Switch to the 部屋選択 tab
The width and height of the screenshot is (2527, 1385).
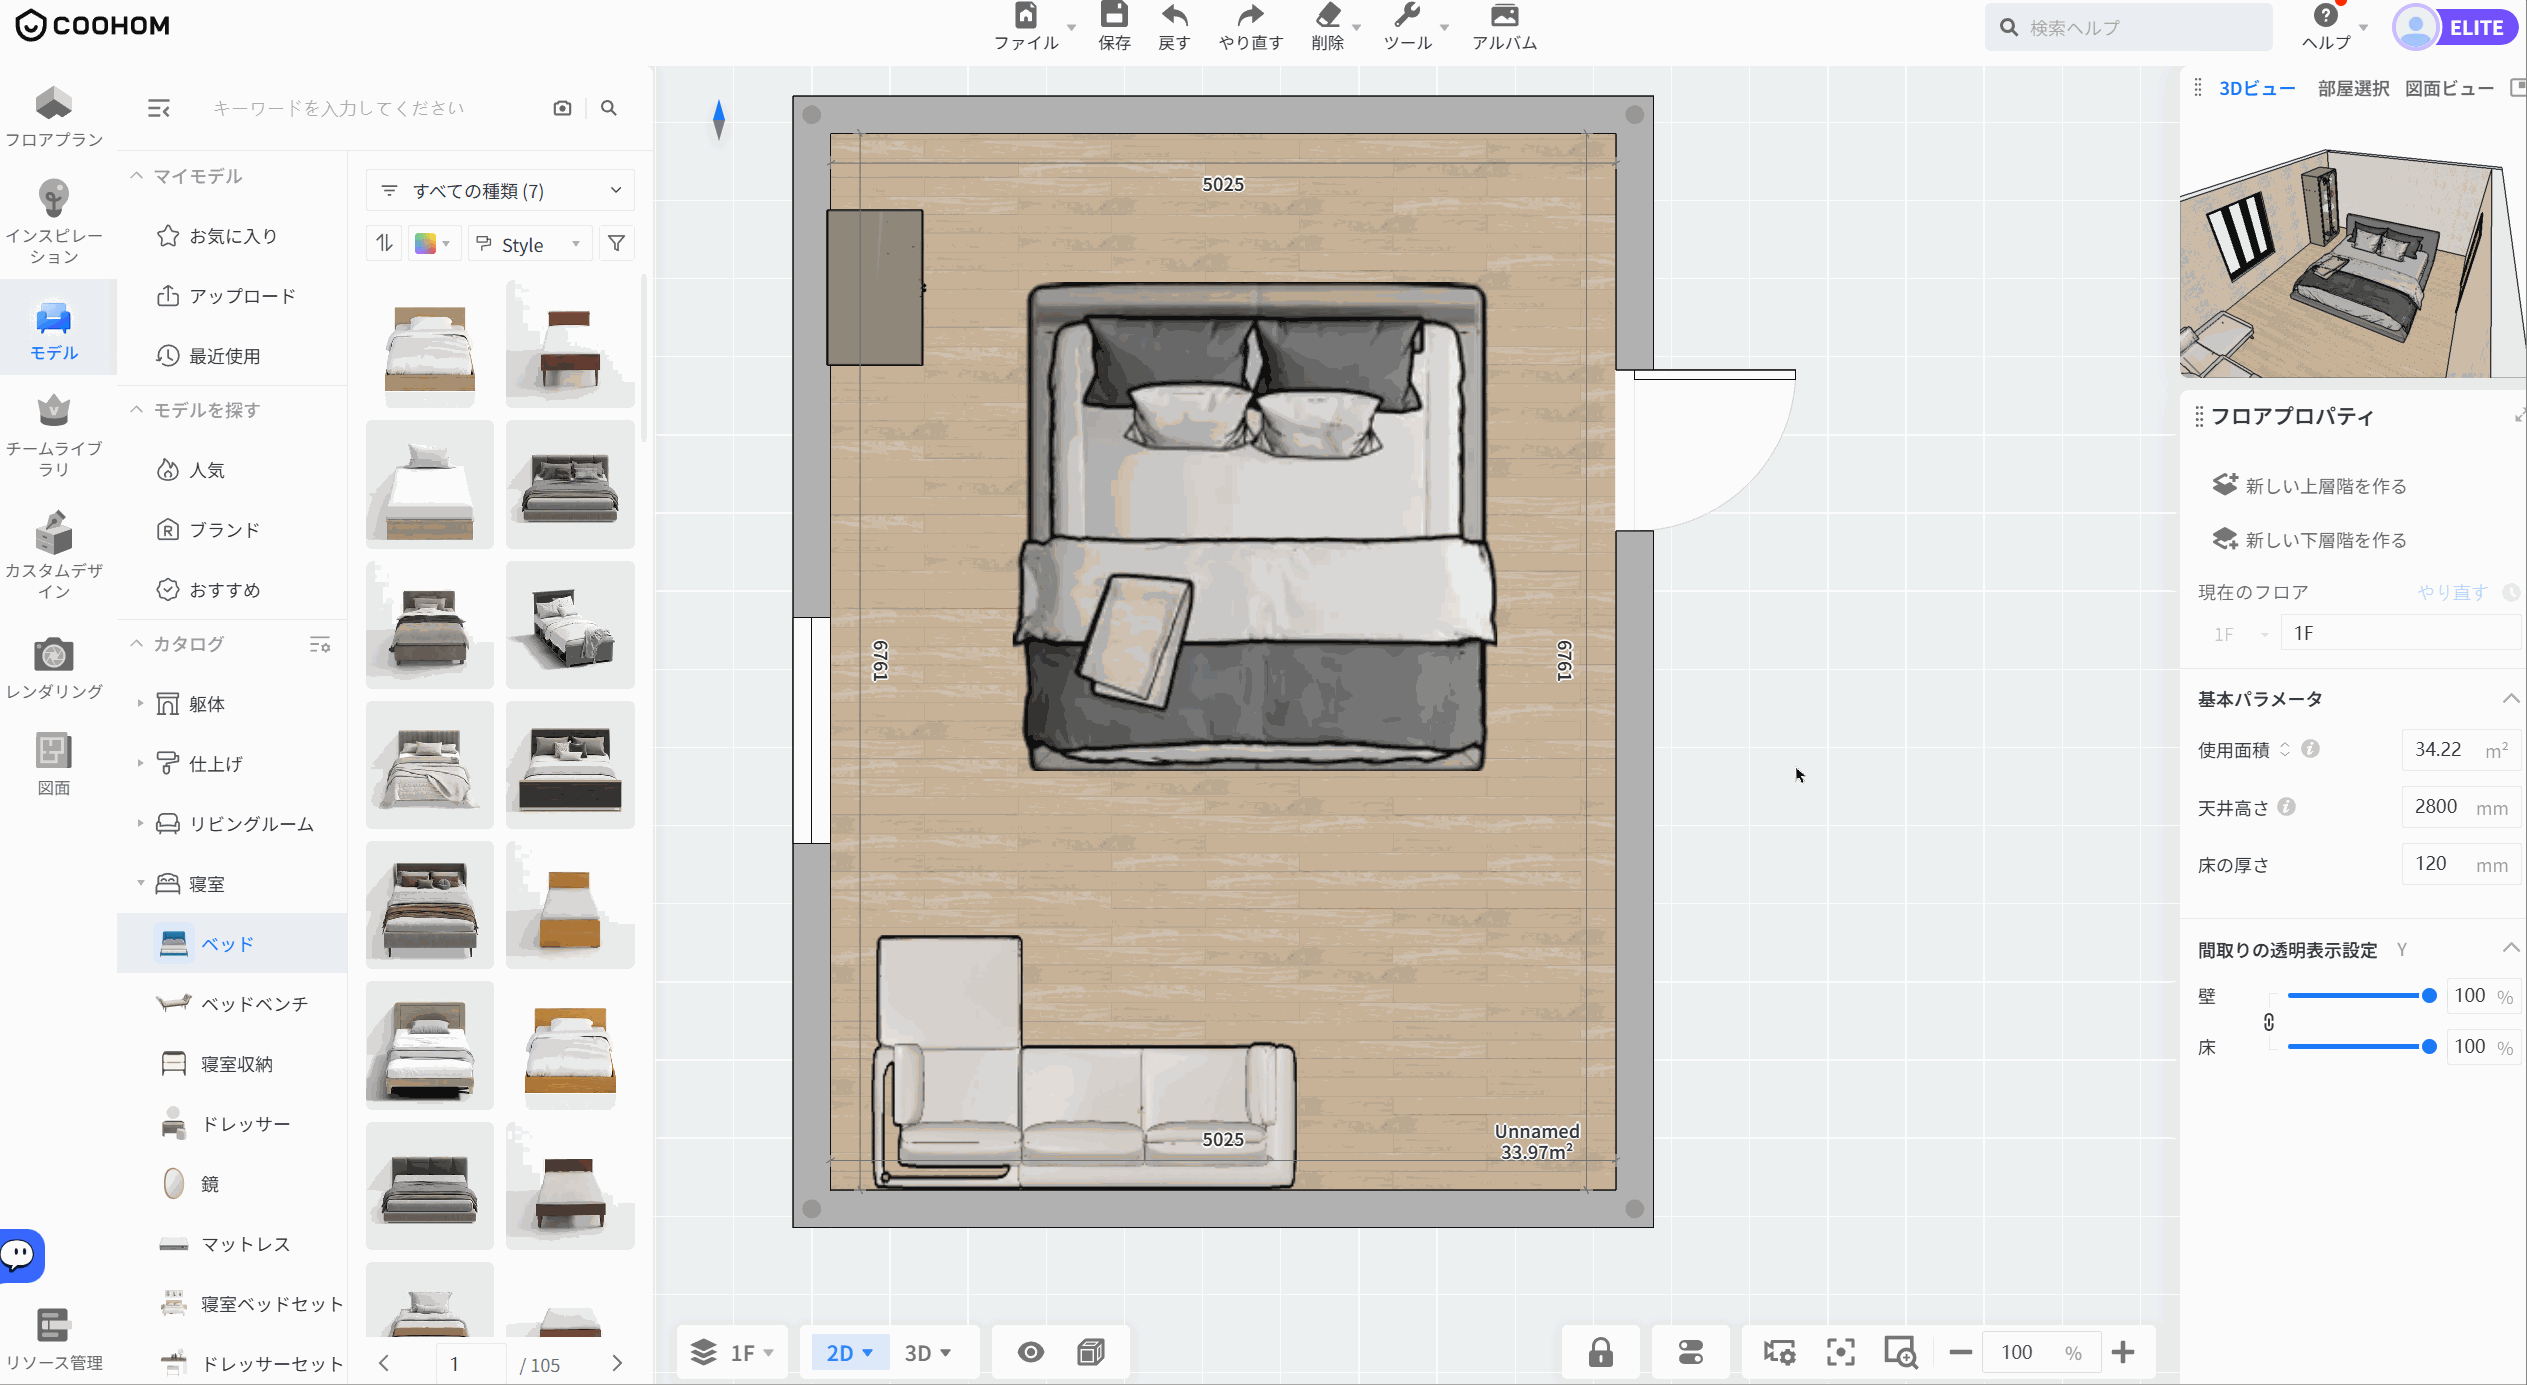click(x=2353, y=88)
